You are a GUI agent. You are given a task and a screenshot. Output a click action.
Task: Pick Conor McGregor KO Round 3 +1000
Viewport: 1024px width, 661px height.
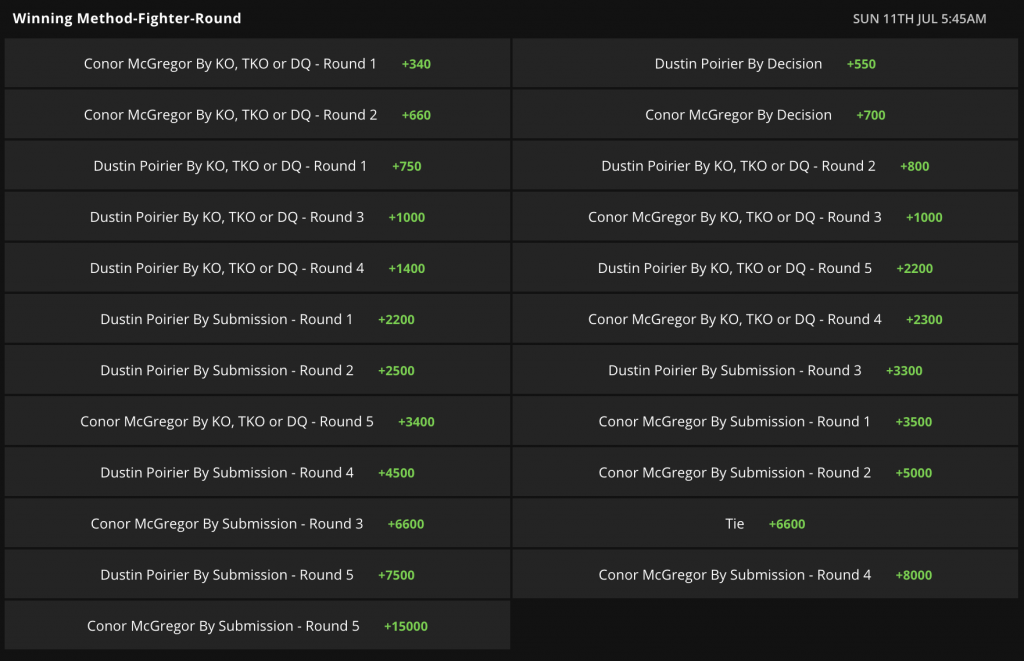point(765,217)
